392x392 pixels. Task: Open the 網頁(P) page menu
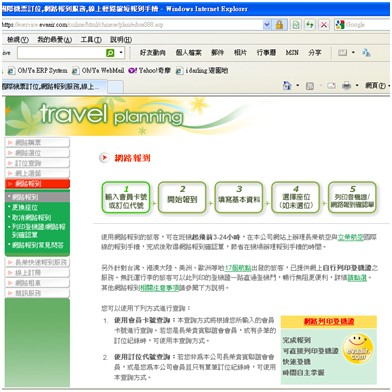(377, 86)
